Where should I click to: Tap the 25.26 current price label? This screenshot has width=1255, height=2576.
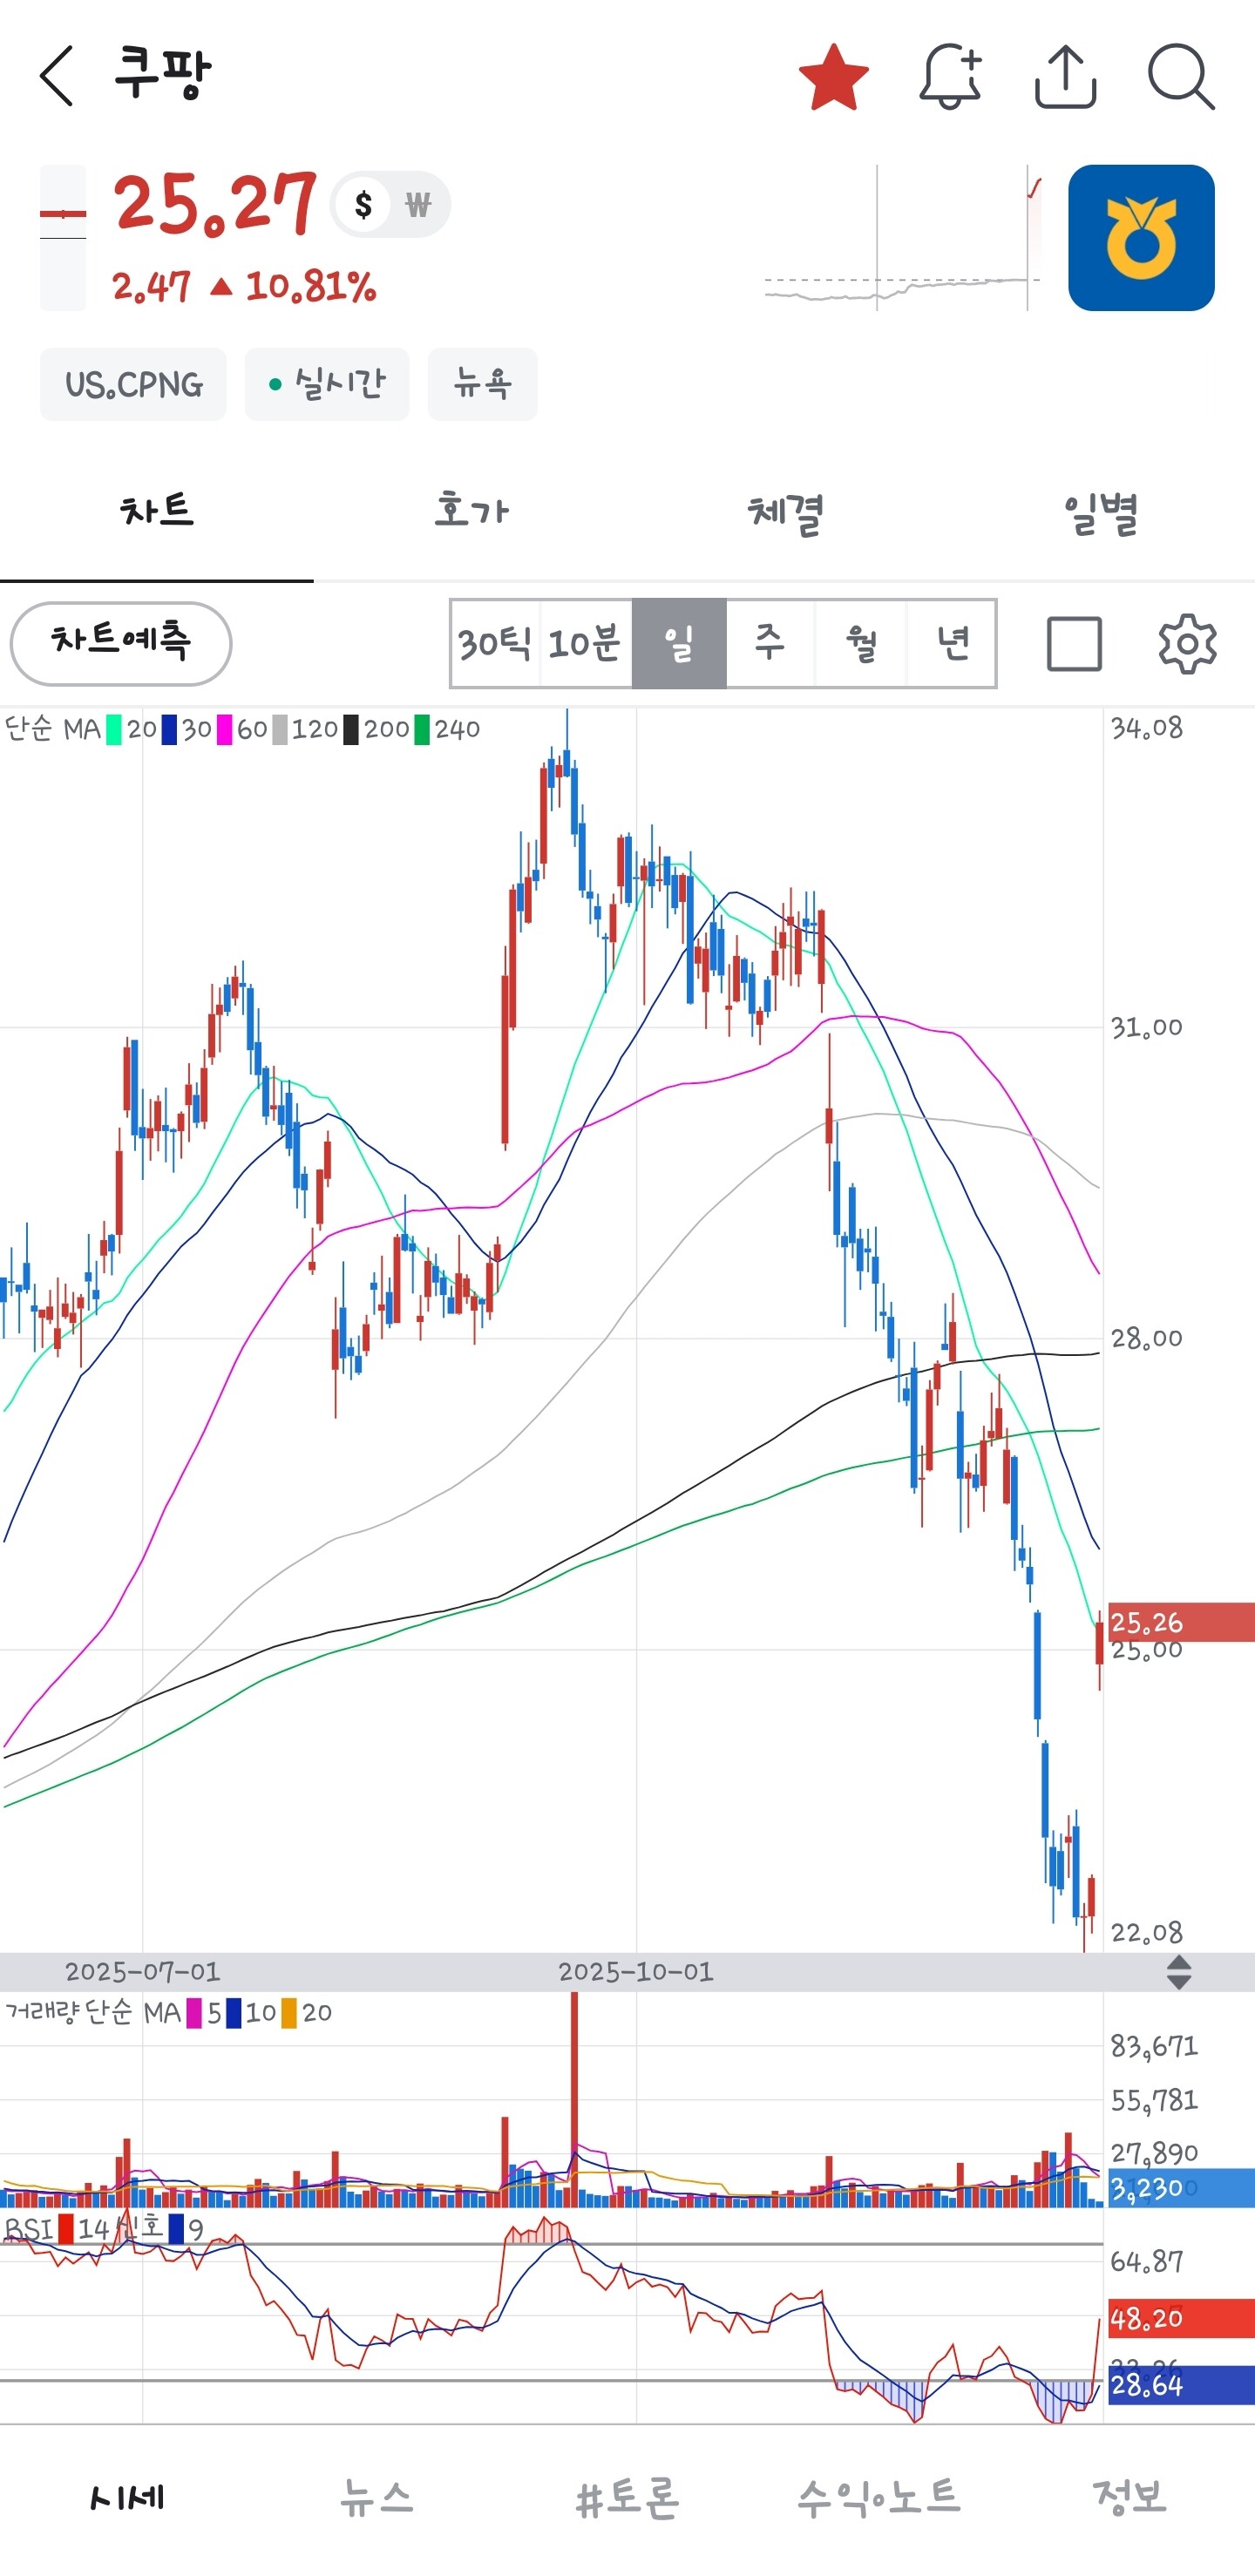coord(1181,1622)
